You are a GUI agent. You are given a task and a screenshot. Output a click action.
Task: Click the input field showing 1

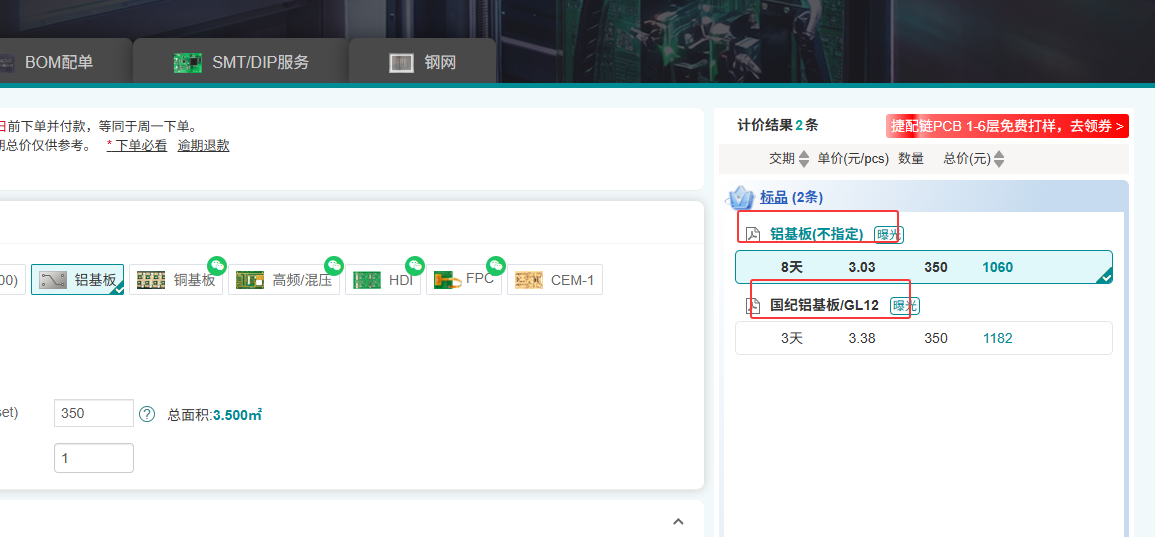94,458
